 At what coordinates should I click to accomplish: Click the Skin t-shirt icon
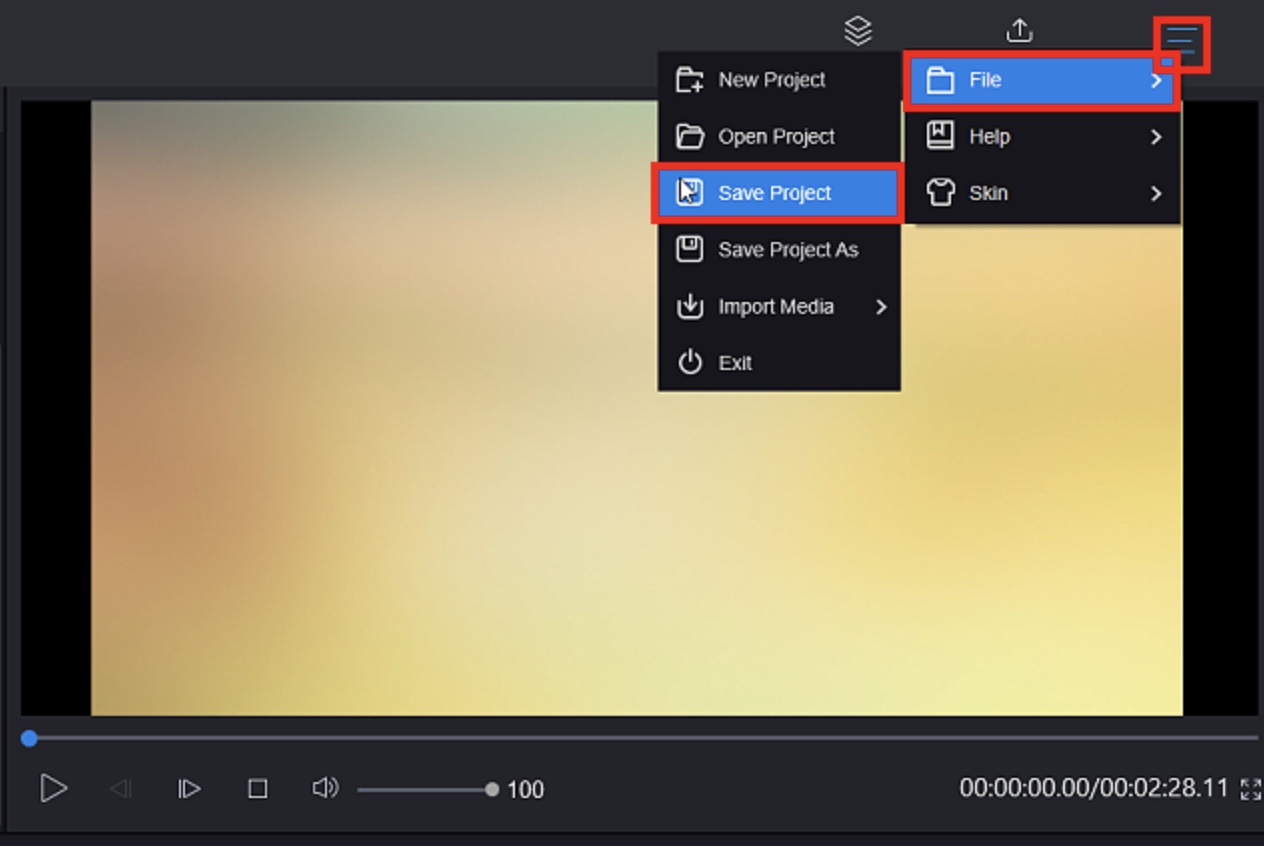coord(940,192)
